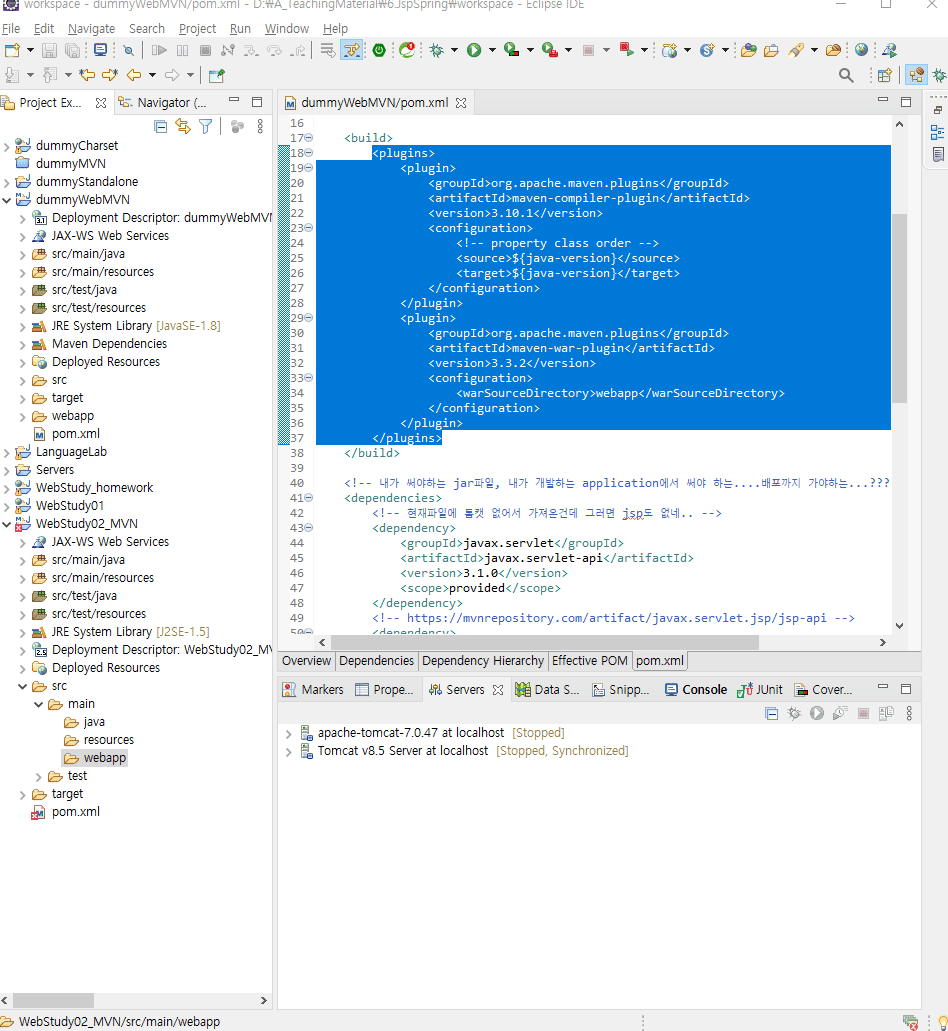Switch to the Console view tab
This screenshot has height=1031, width=948.
coord(696,690)
